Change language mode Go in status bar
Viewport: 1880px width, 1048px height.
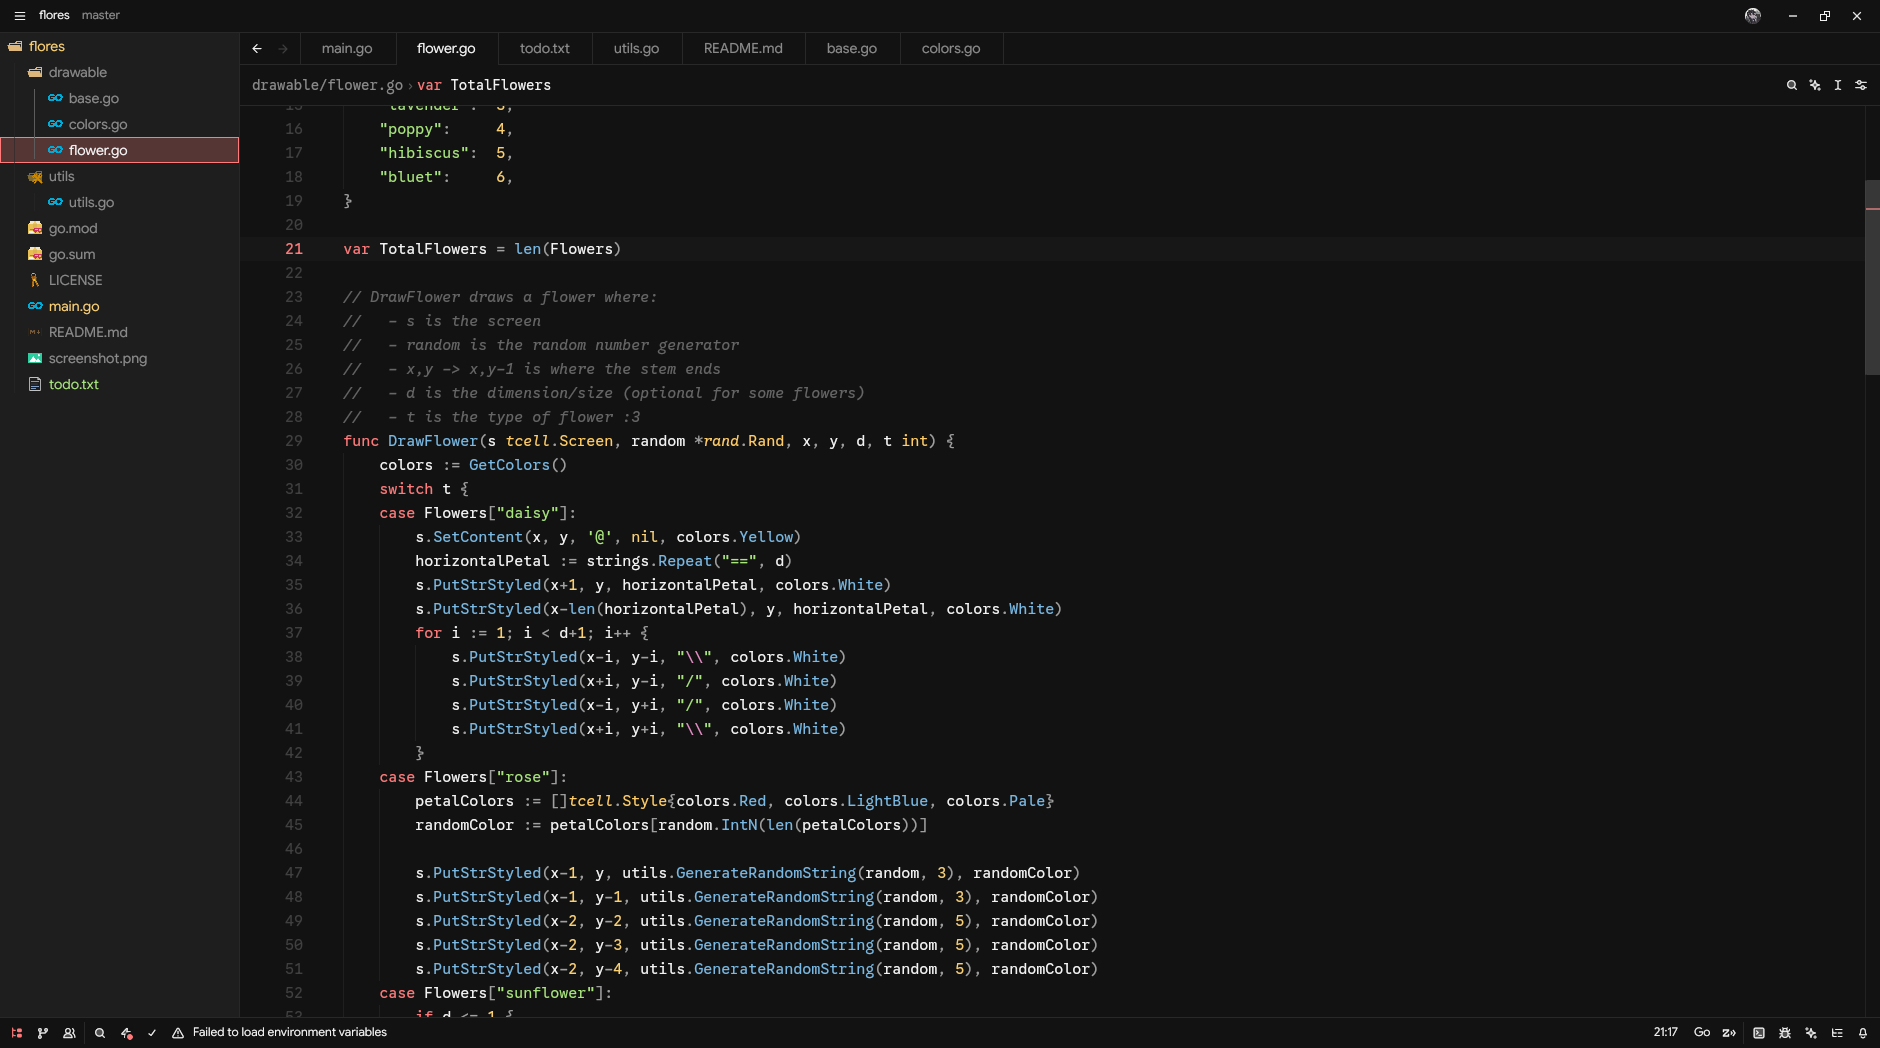[x=1701, y=1033]
